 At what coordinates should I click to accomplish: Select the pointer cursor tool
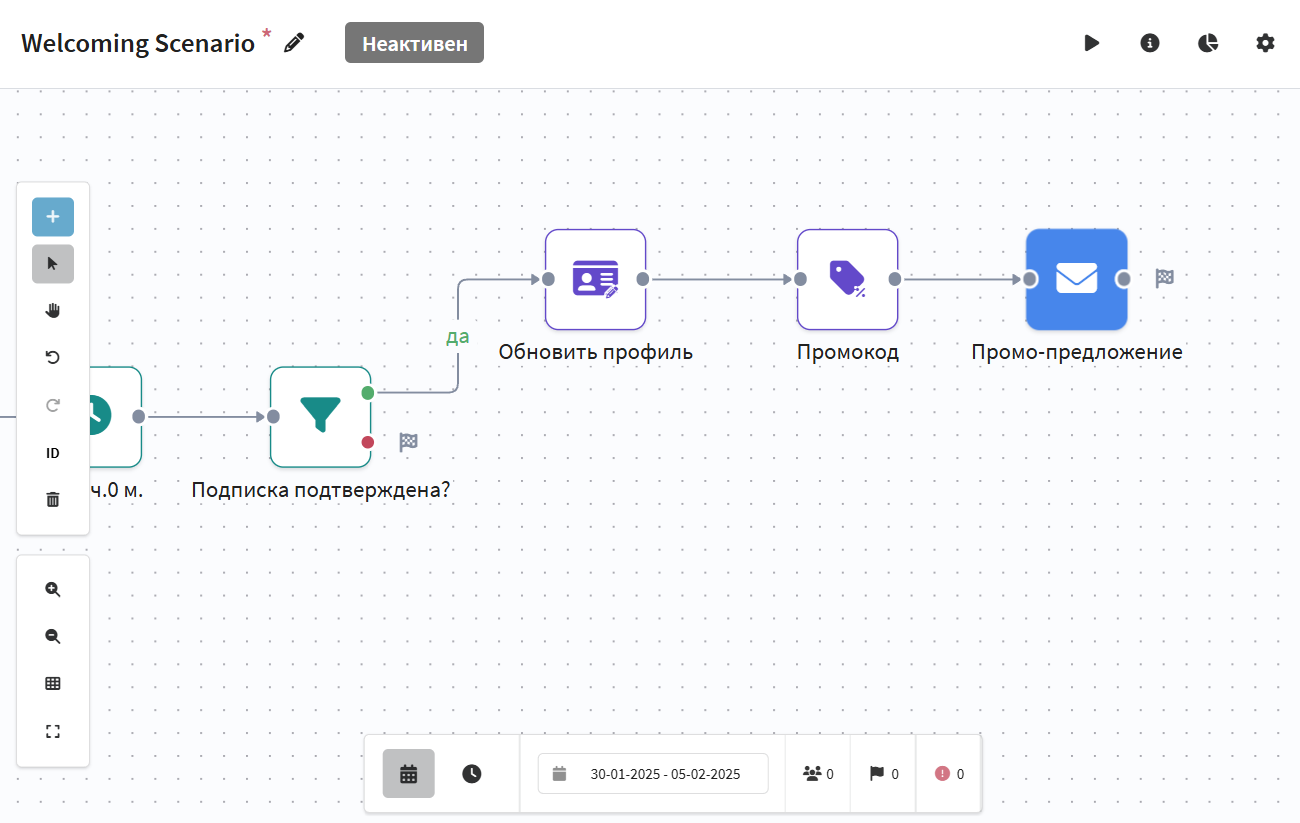pos(53,264)
